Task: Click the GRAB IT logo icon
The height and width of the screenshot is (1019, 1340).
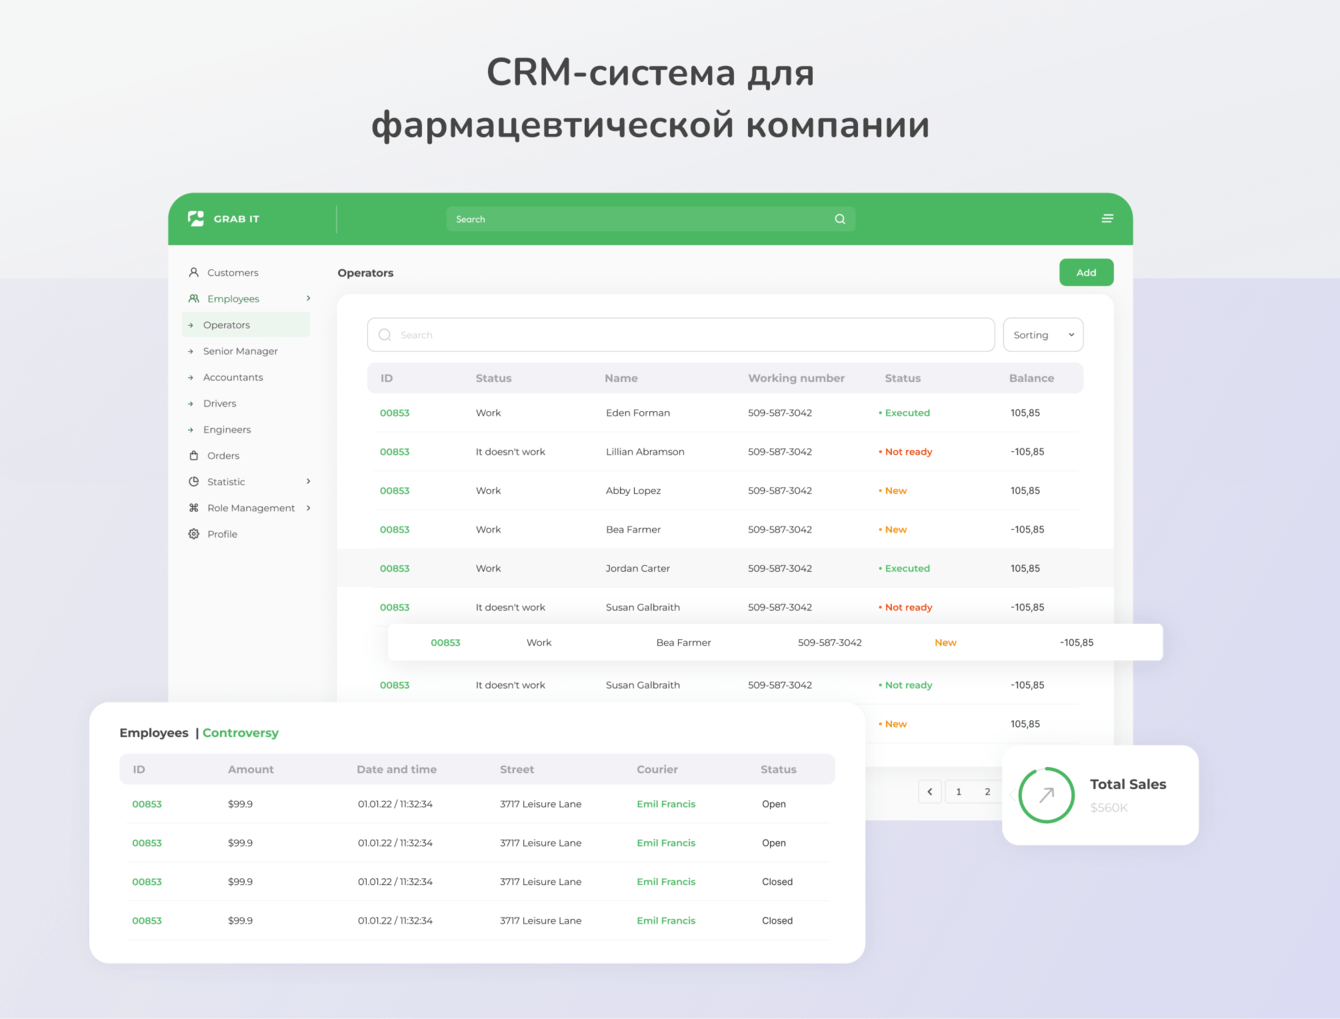Action: tap(196, 218)
